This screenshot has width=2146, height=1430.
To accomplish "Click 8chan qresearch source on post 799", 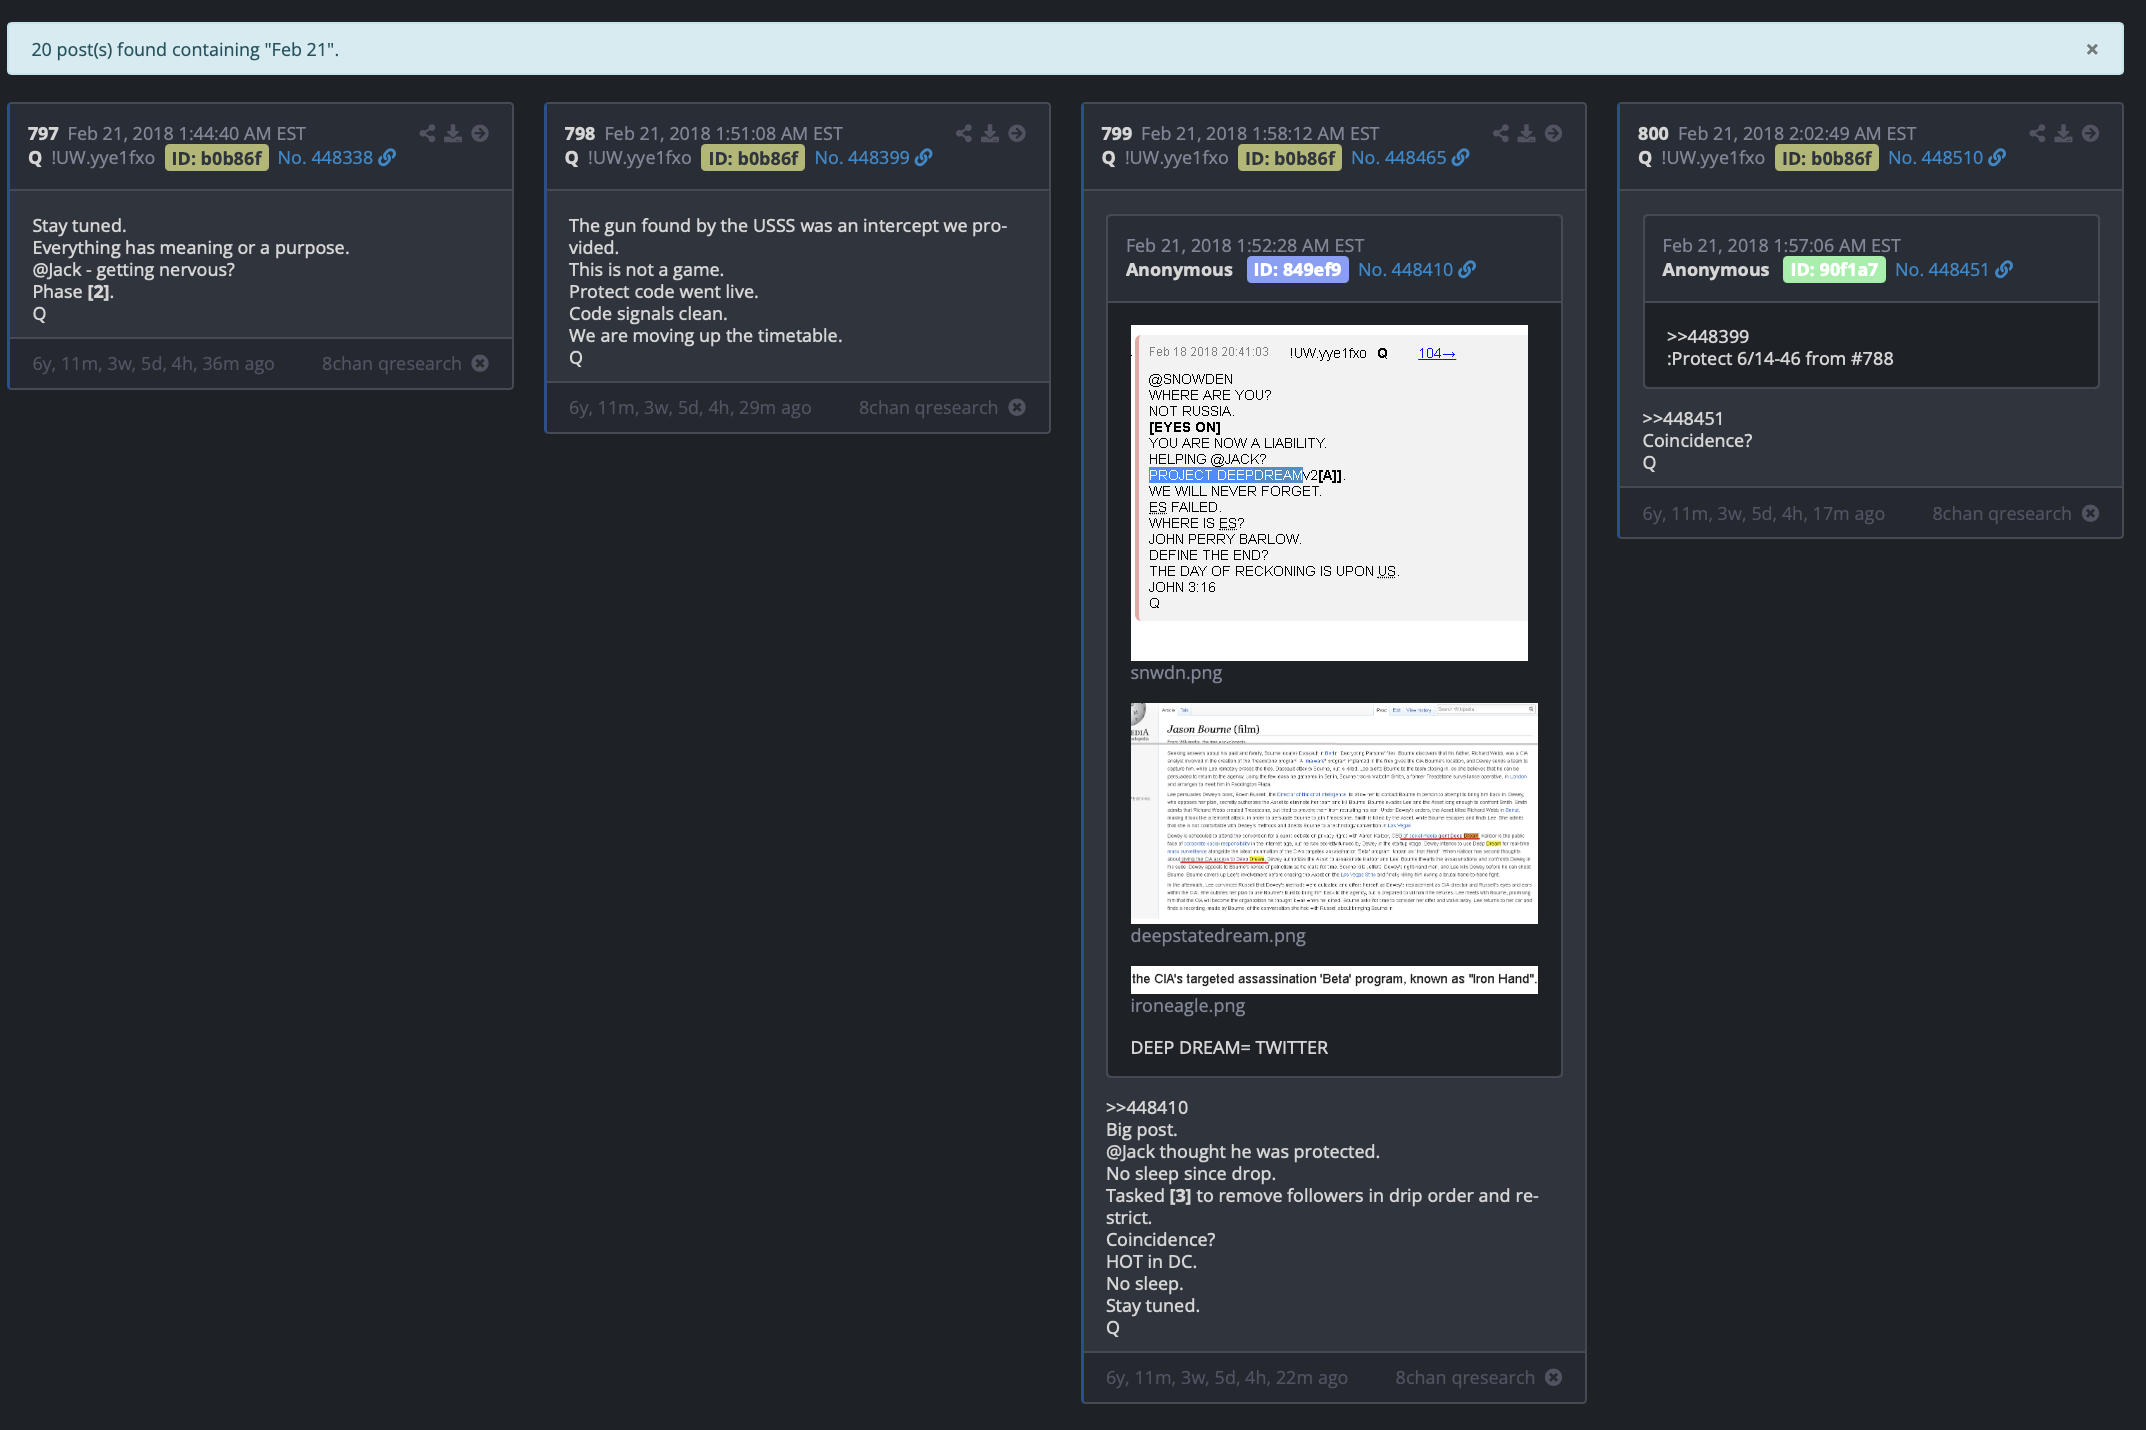I will point(1465,1378).
